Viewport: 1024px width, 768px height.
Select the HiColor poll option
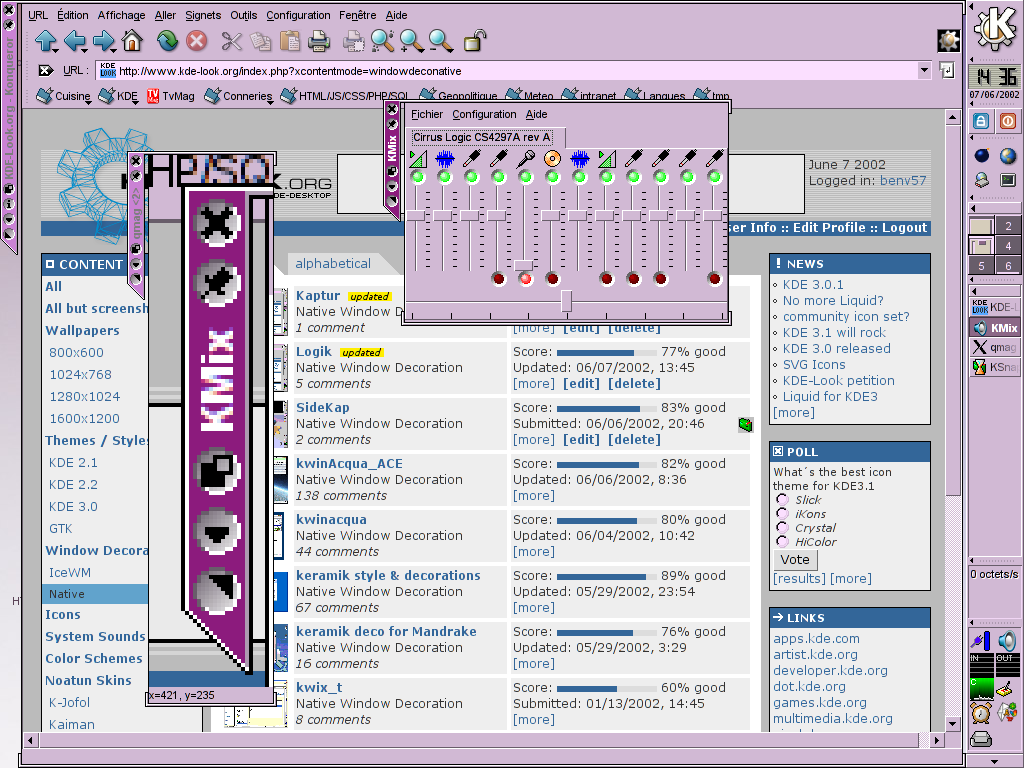point(782,541)
